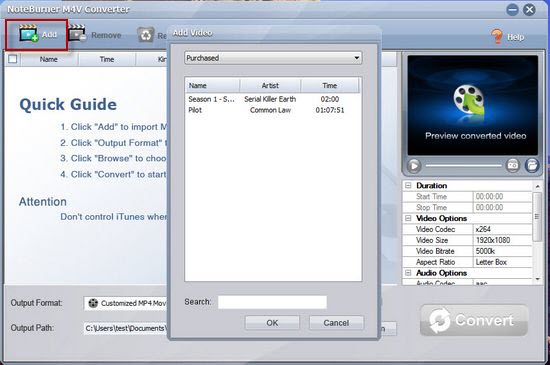
Task: Select the Pilot Common Law video row
Action: (273, 110)
